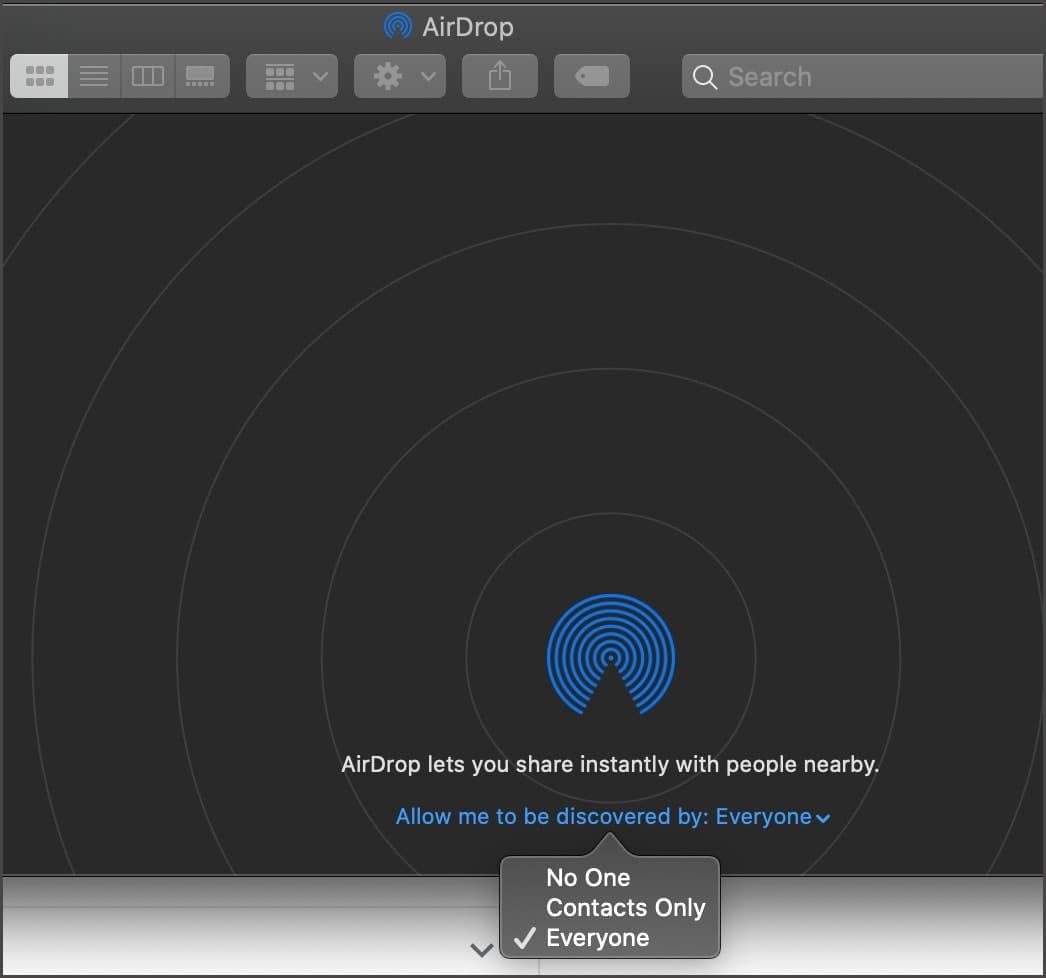Click the small AirDrop icon in title bar

pos(398,26)
